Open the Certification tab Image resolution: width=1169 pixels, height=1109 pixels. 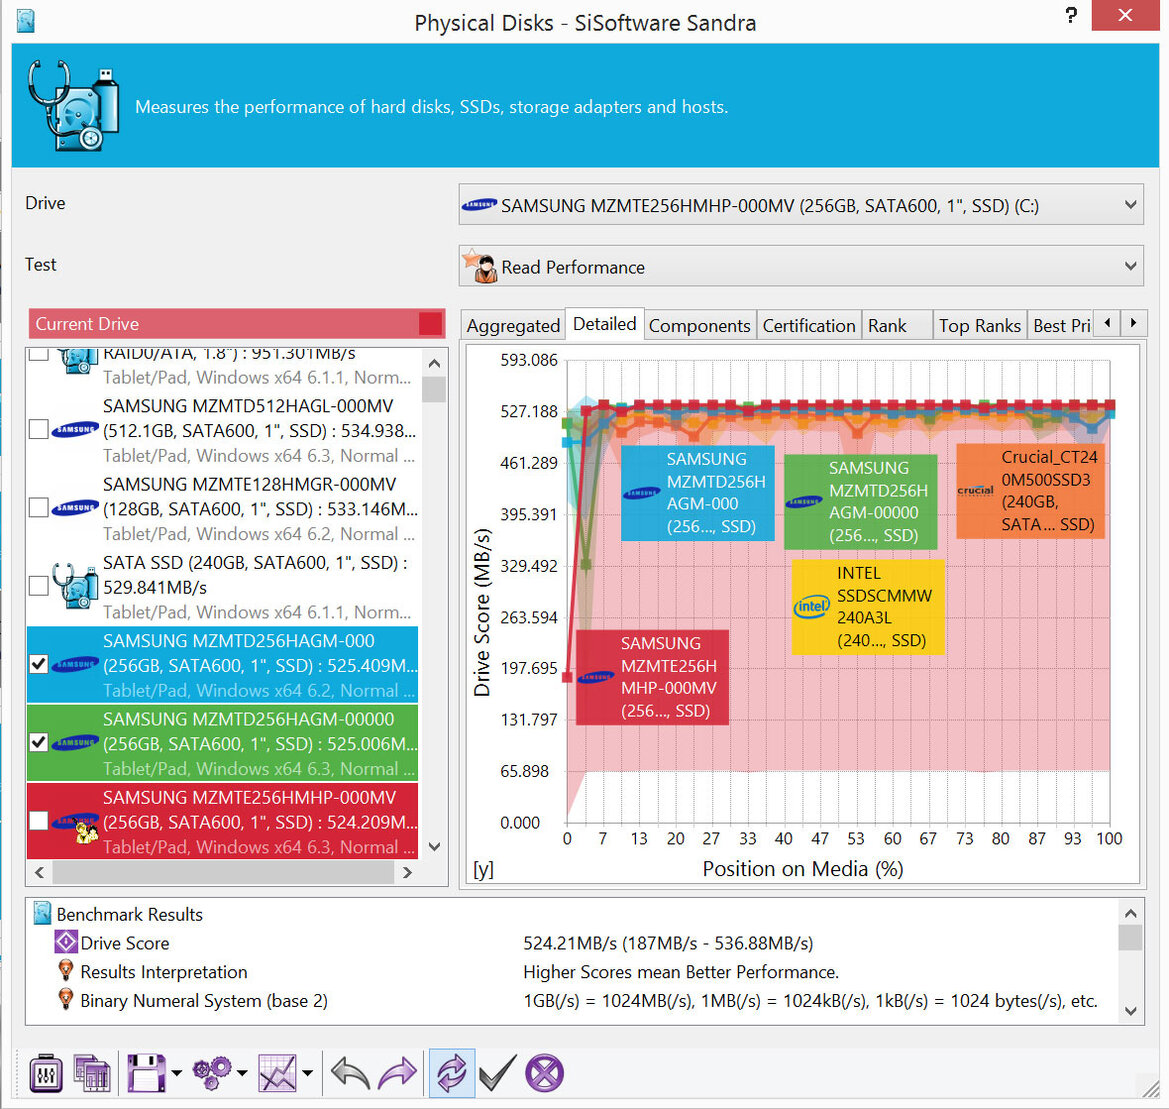point(809,326)
